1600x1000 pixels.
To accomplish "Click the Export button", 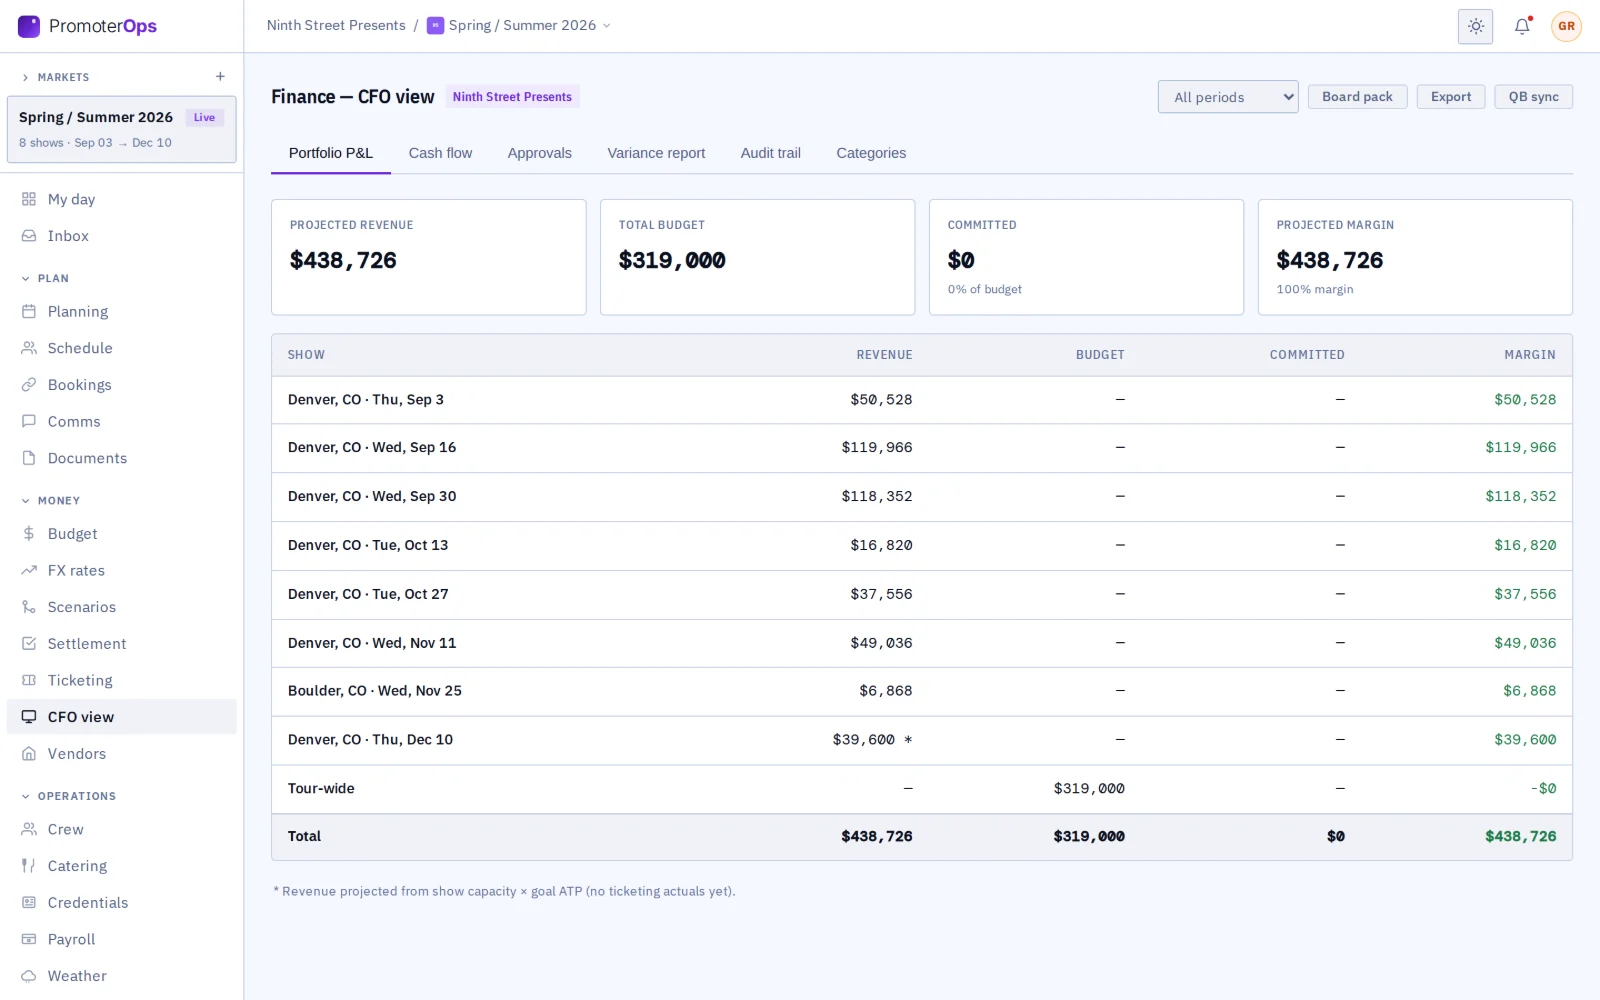I will click(x=1451, y=97).
